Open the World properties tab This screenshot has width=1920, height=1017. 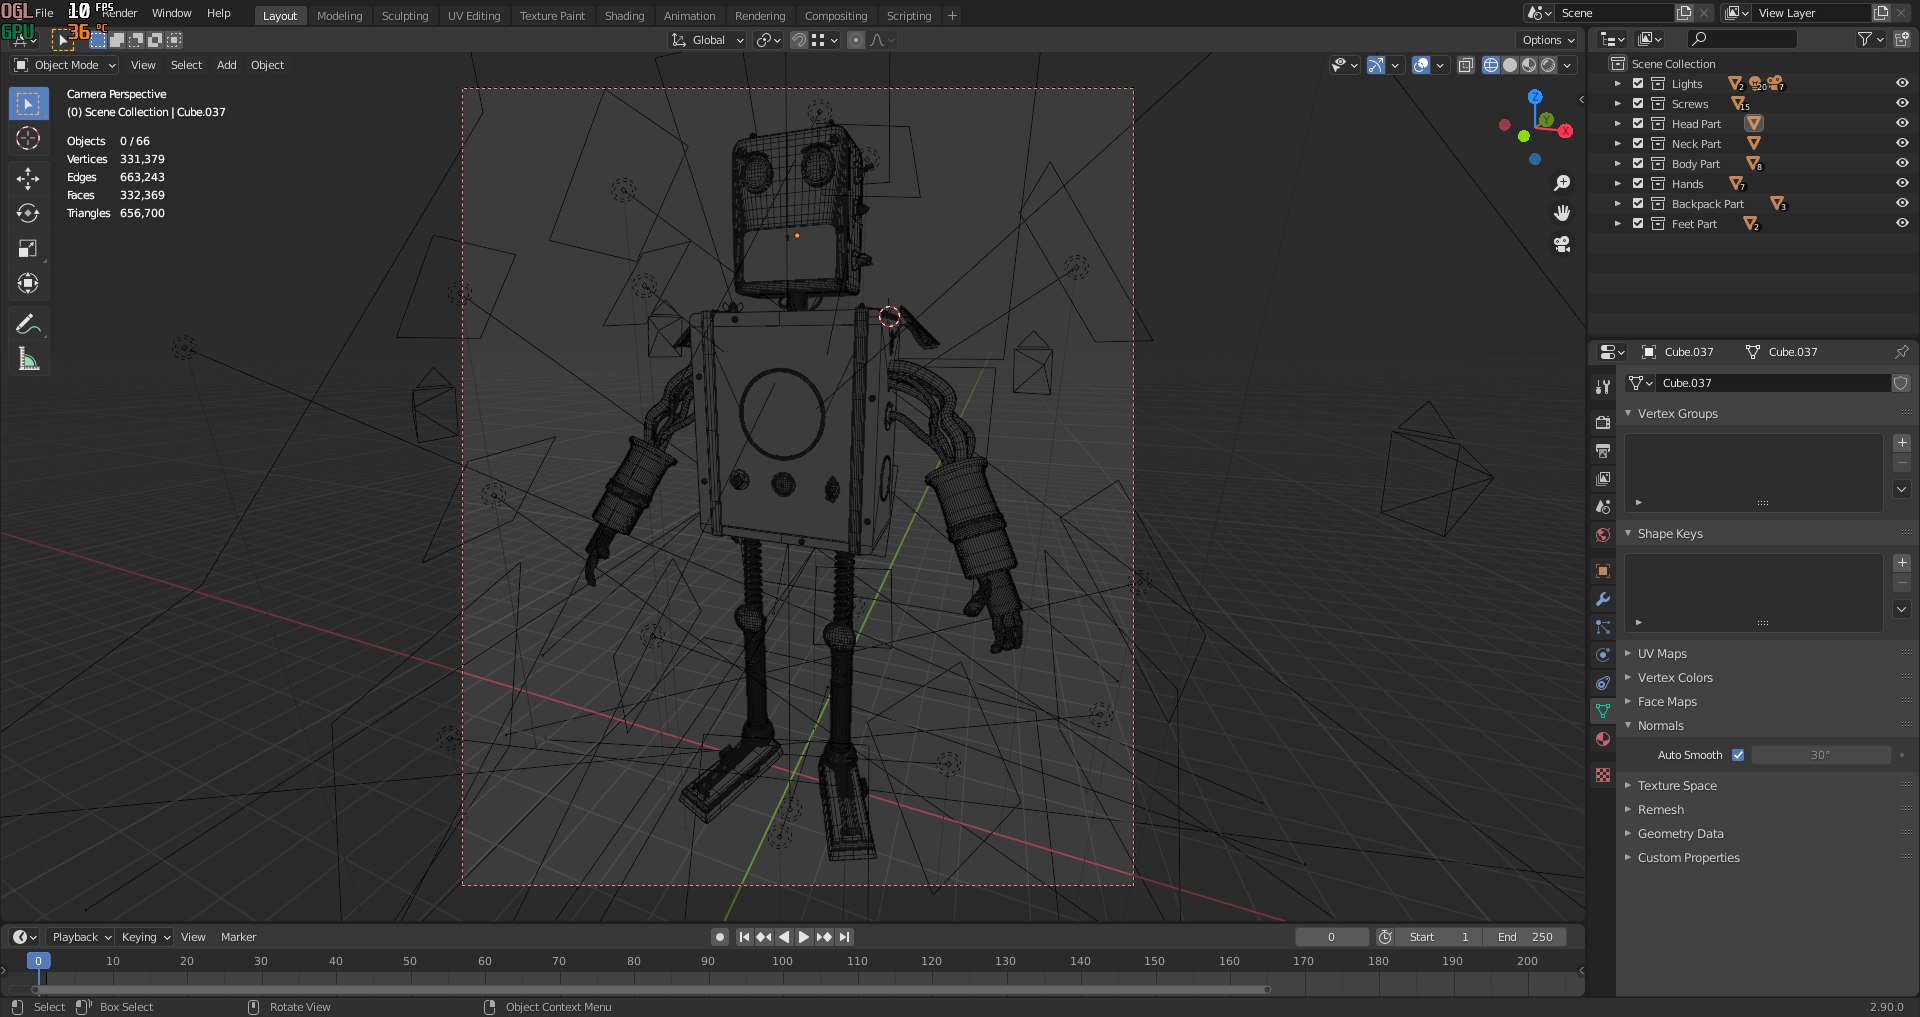[1603, 534]
